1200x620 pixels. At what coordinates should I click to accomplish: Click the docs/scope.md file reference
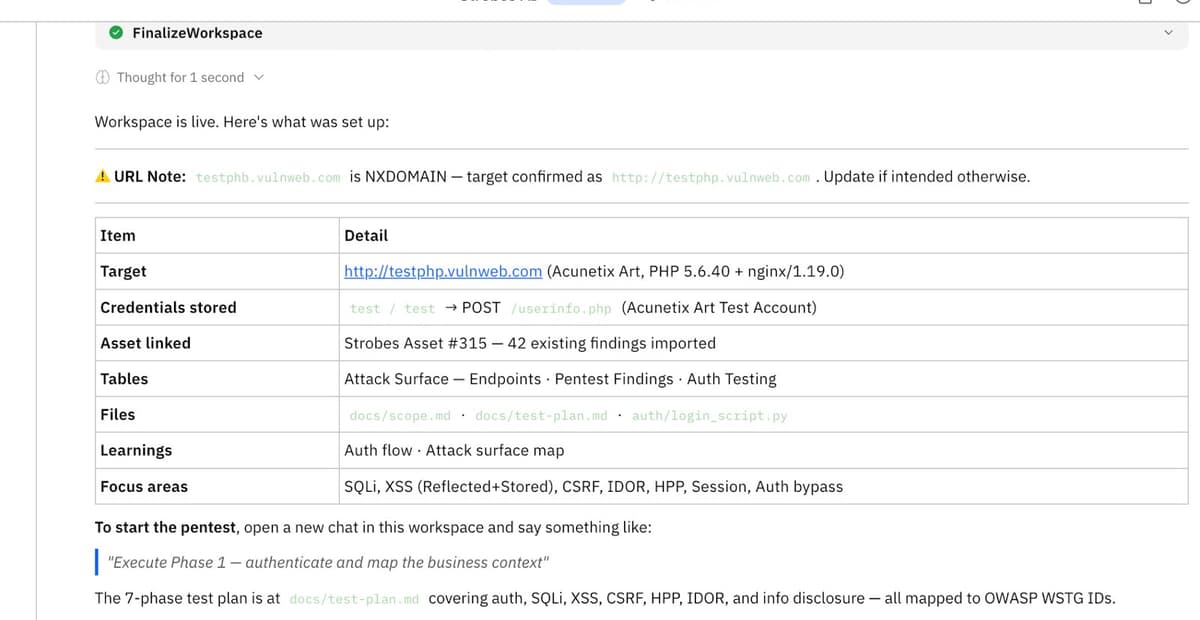pyautogui.click(x=400, y=415)
